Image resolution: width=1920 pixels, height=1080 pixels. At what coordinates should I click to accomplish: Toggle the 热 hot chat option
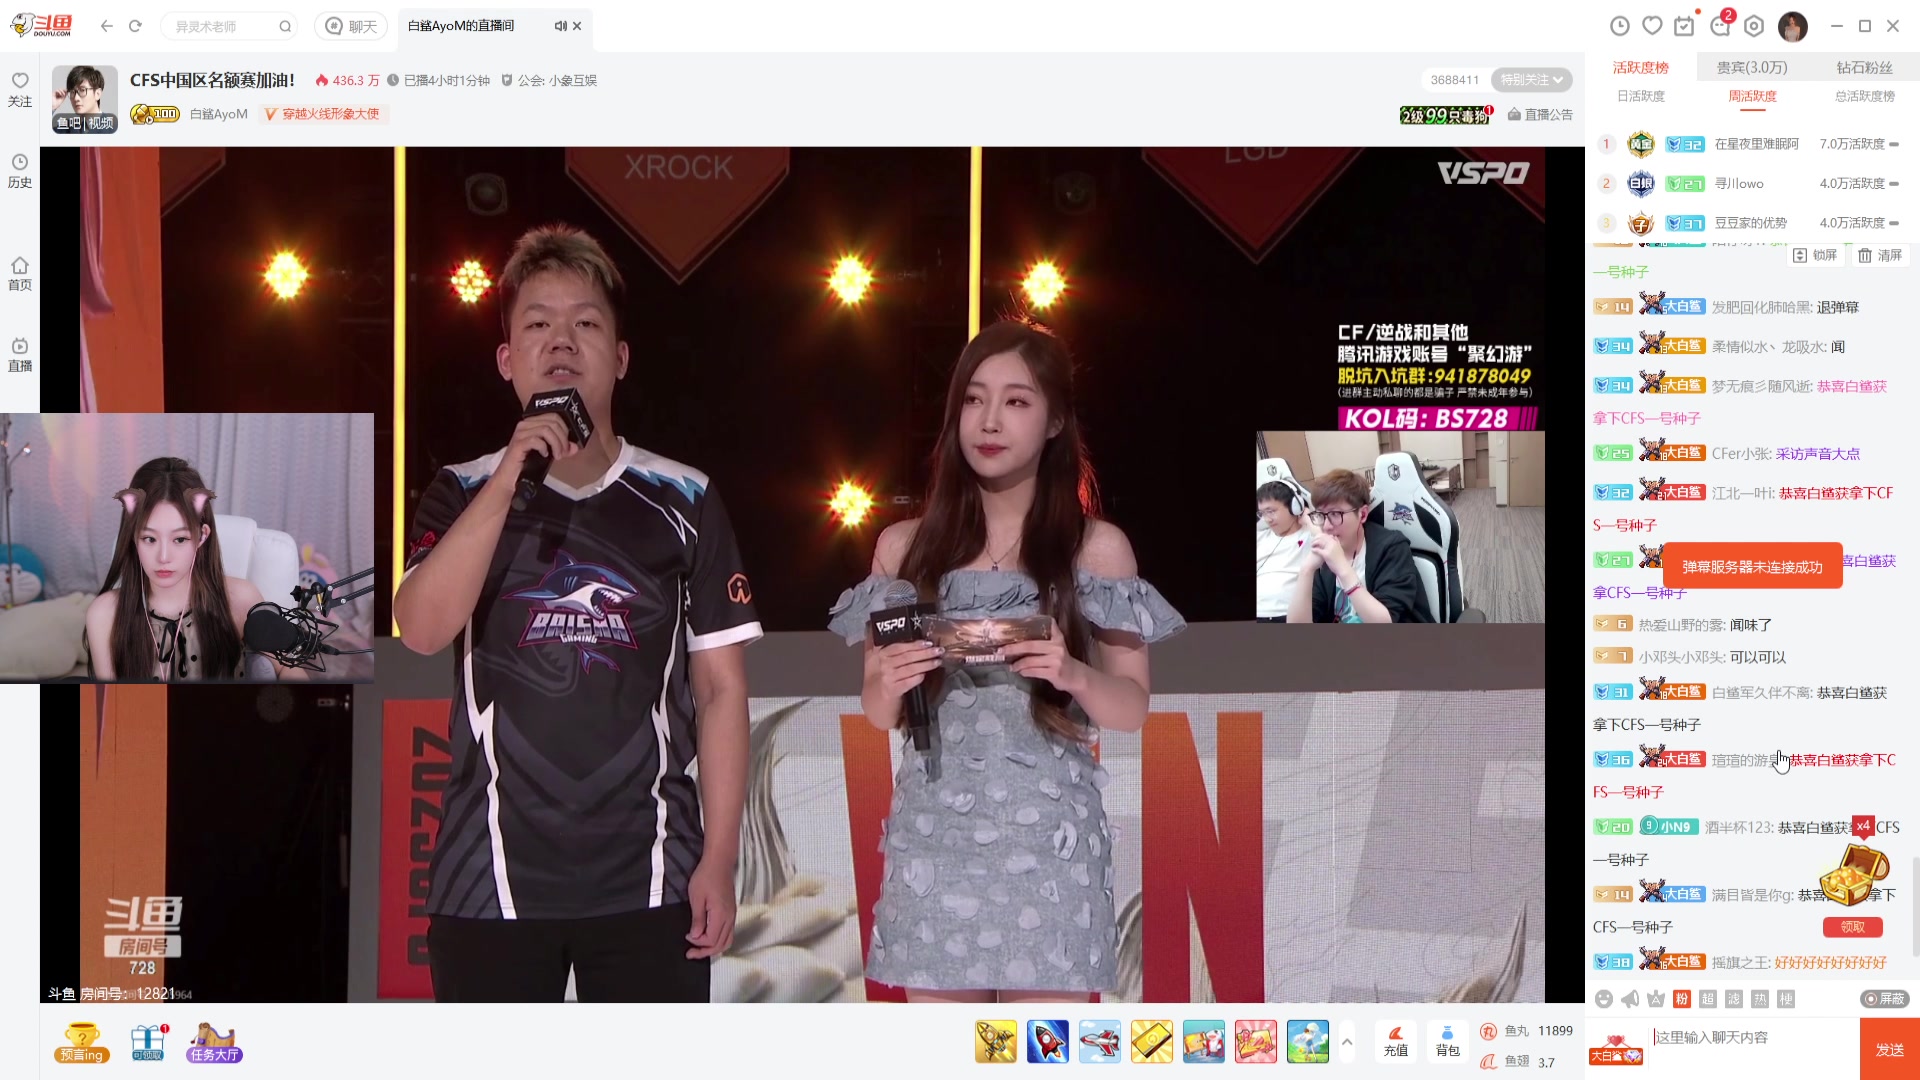pos(1760,999)
